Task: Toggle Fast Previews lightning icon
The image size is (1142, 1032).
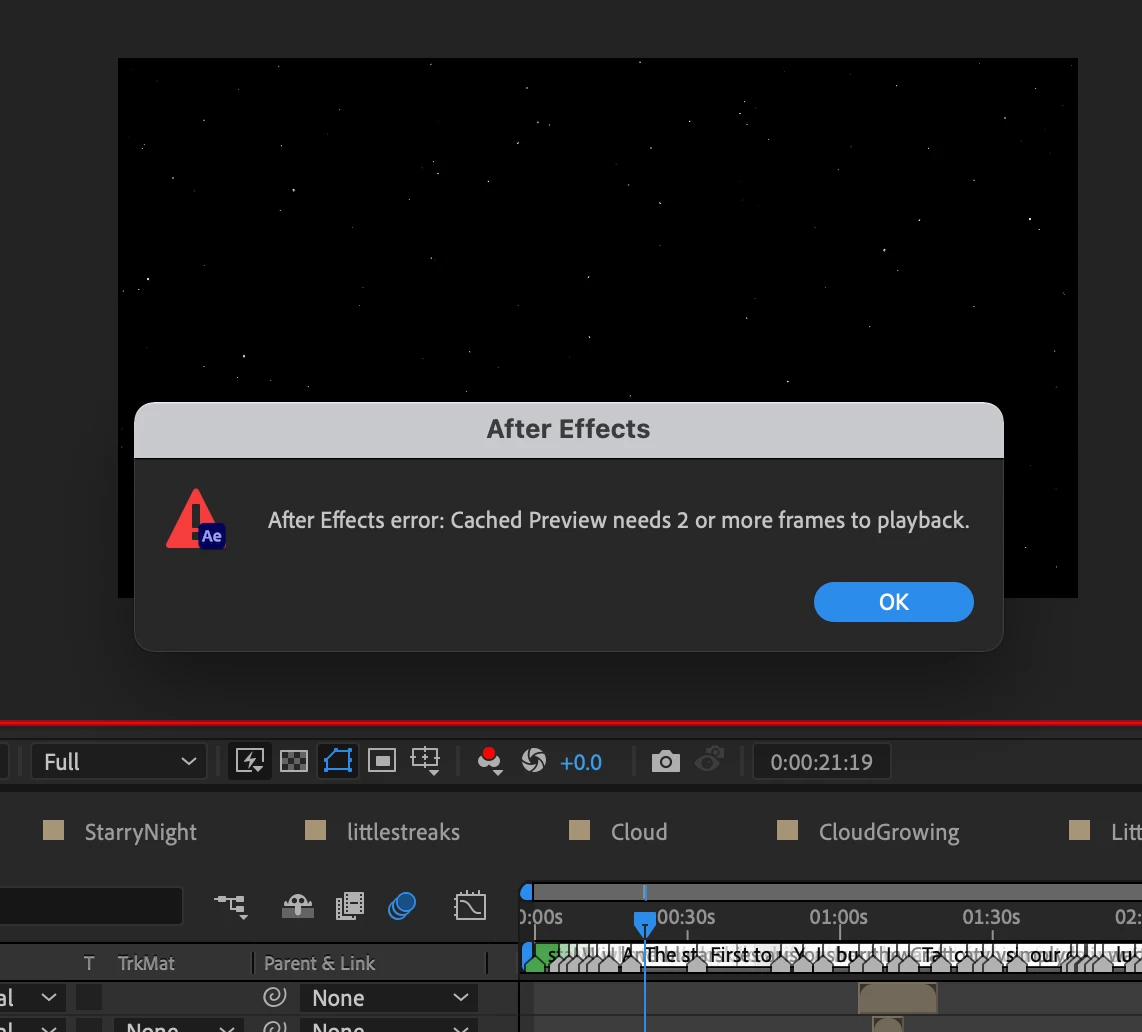Action: (250, 762)
